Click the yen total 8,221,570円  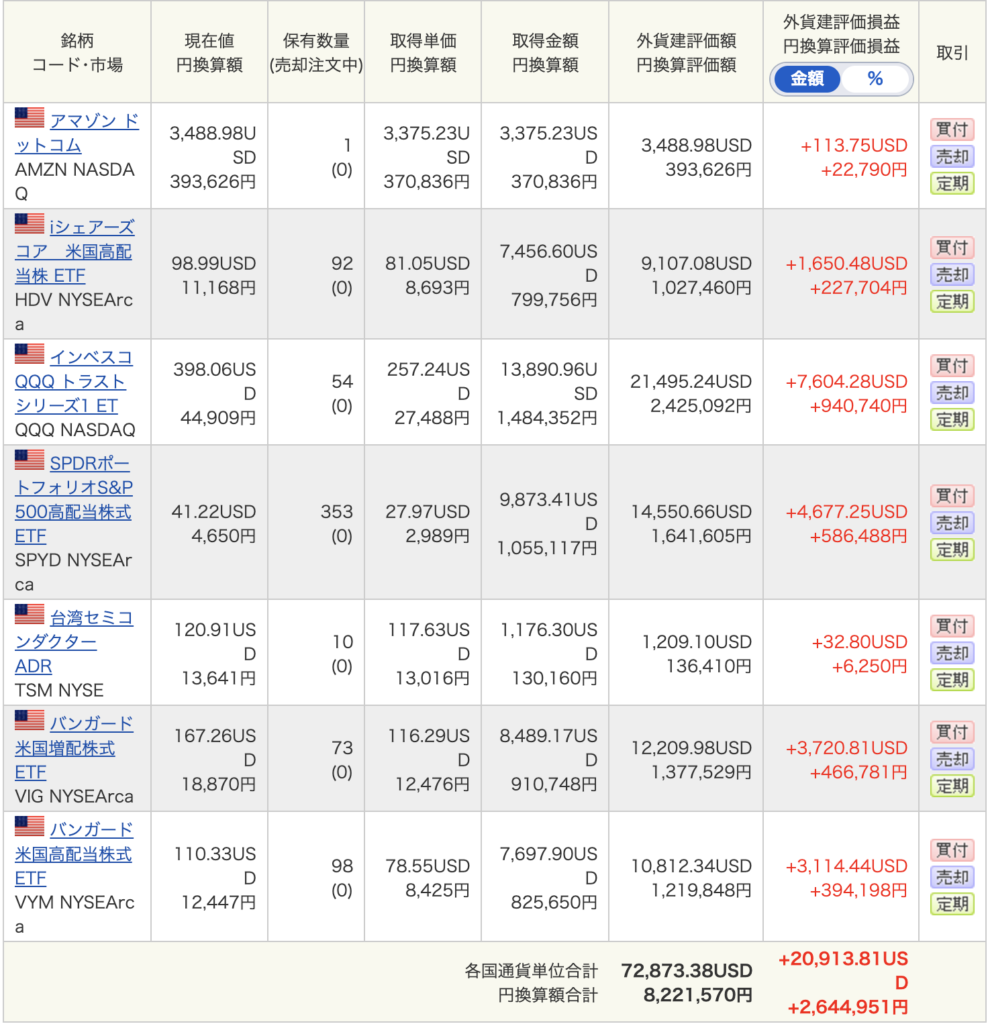pos(698,995)
